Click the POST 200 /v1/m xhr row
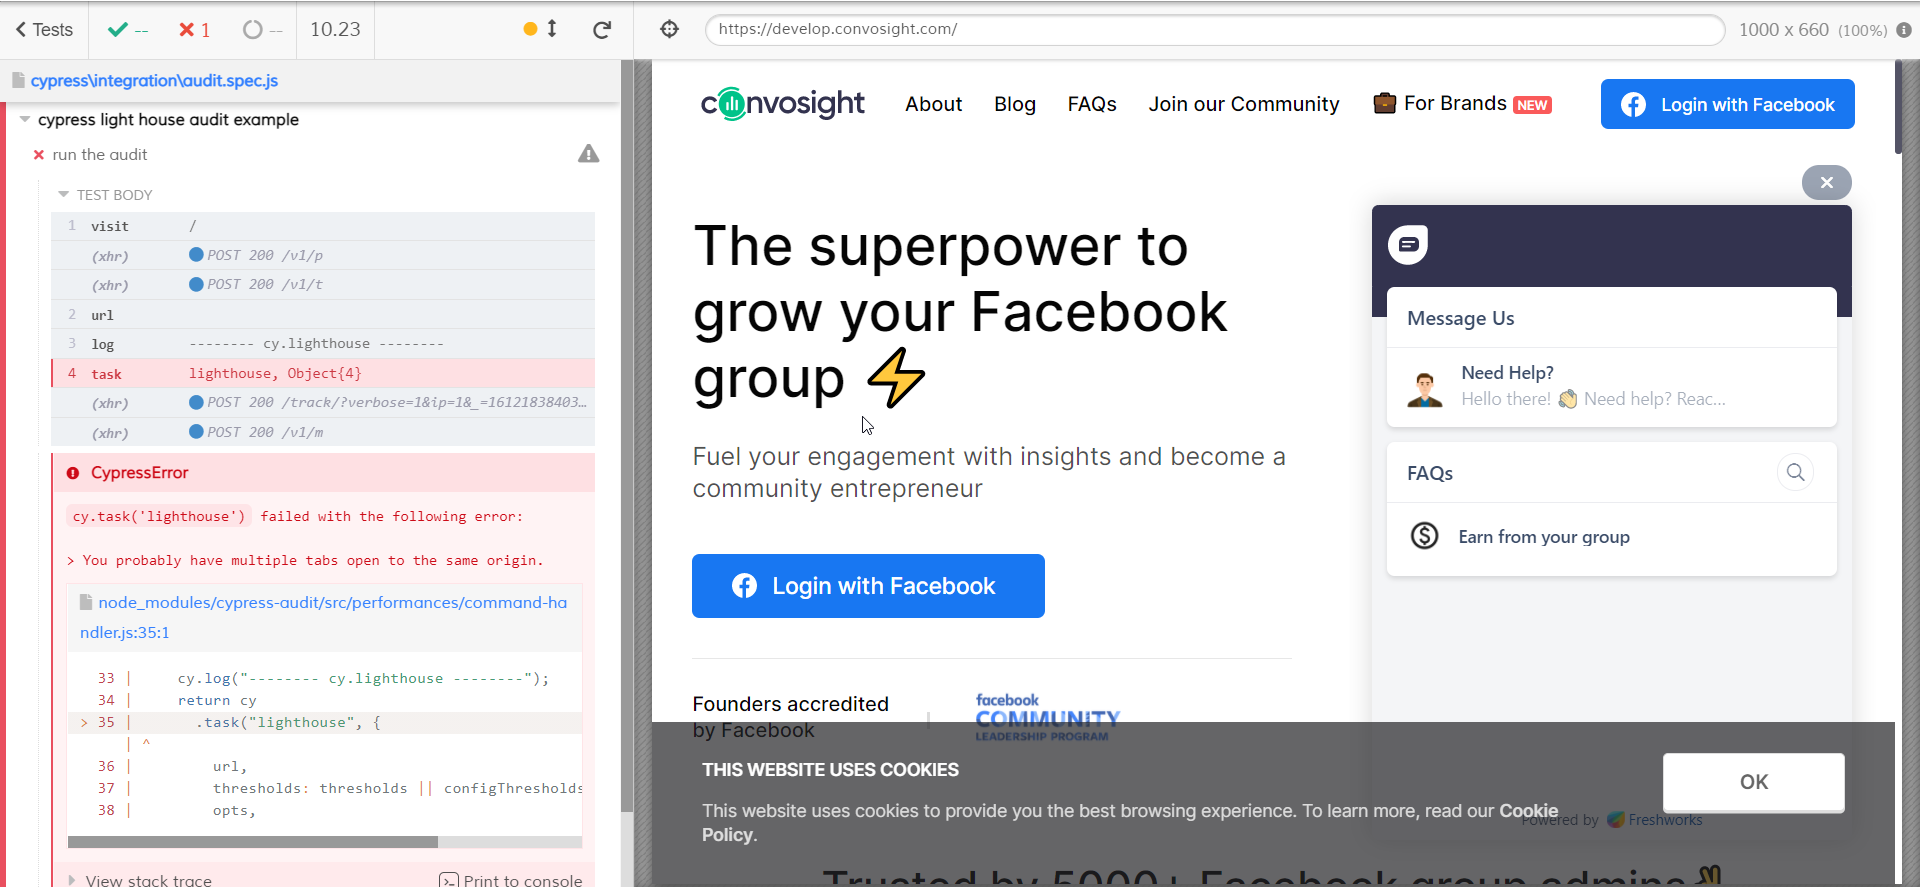This screenshot has height=887, width=1920. tap(323, 432)
